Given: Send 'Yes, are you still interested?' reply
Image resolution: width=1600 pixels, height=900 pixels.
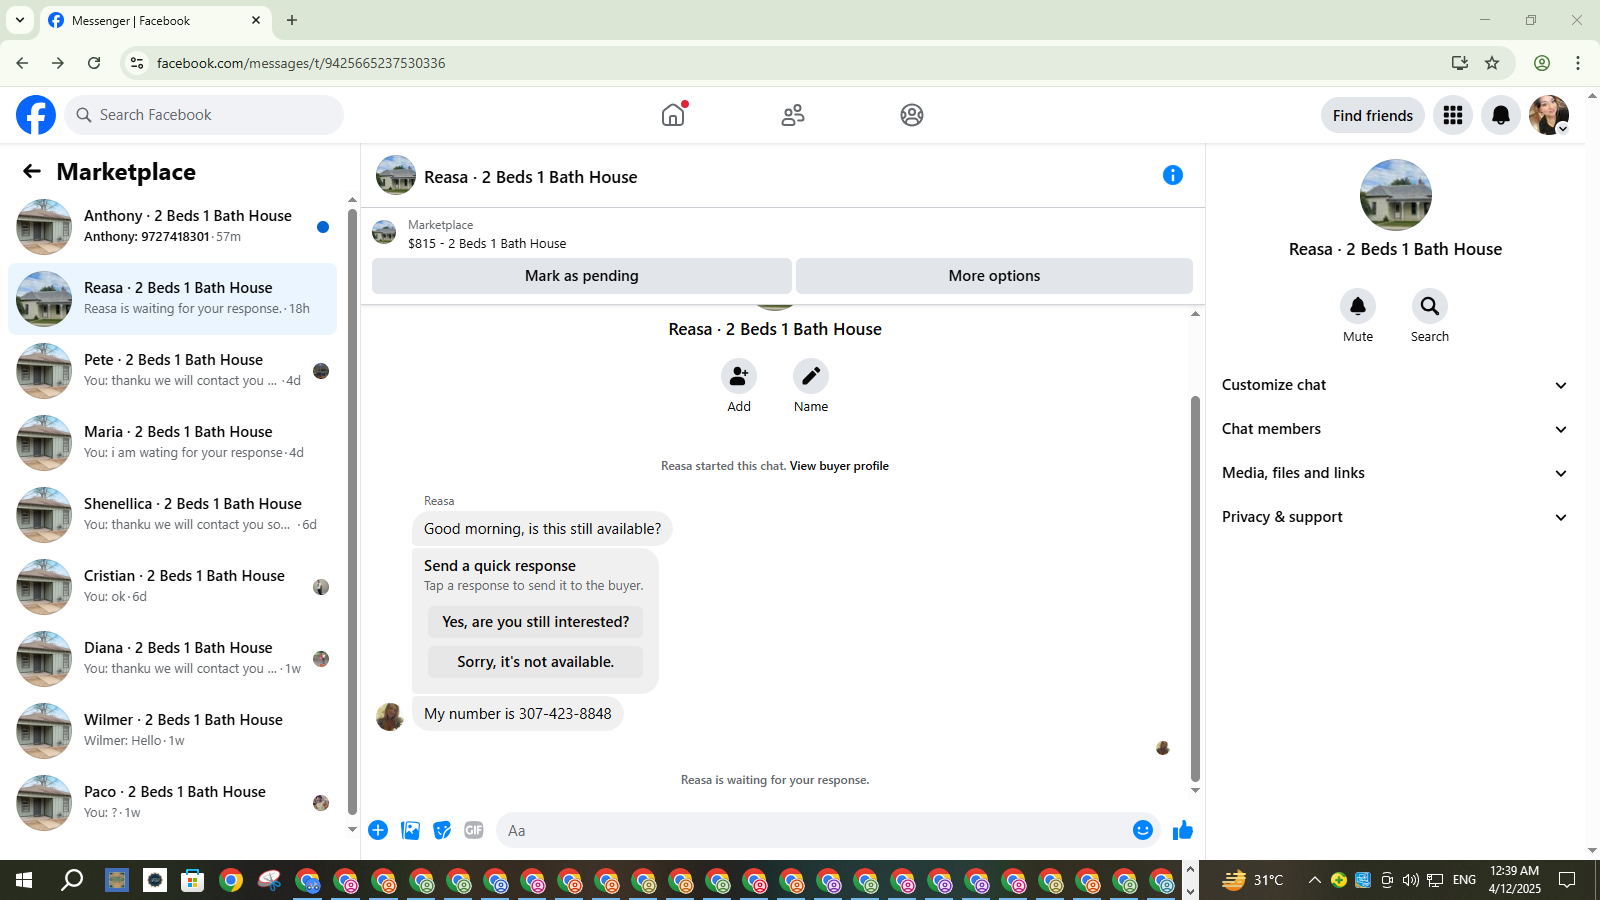Looking at the screenshot, I should click(x=535, y=622).
